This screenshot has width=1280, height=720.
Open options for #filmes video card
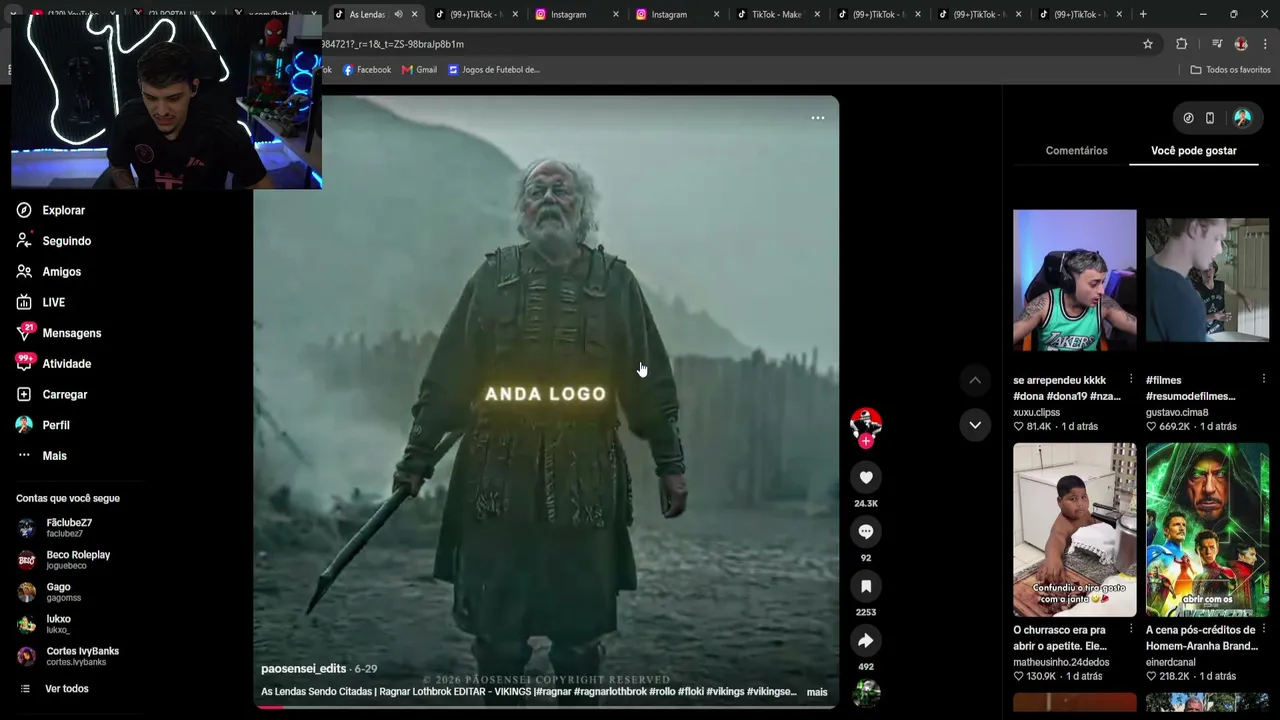pyautogui.click(x=1264, y=379)
